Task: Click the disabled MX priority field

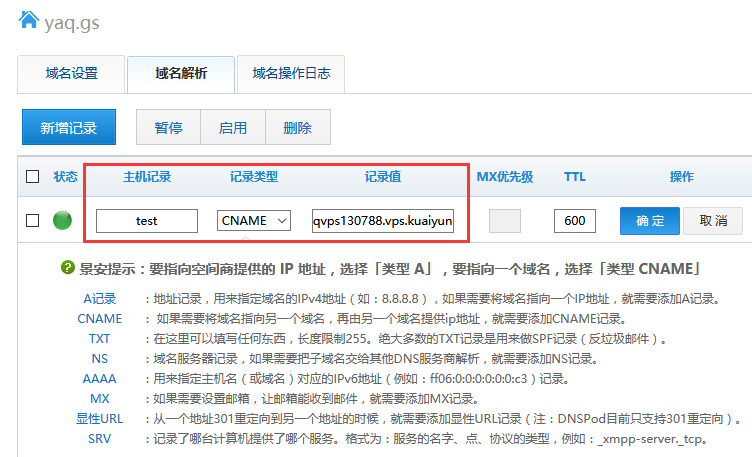Action: (504, 221)
